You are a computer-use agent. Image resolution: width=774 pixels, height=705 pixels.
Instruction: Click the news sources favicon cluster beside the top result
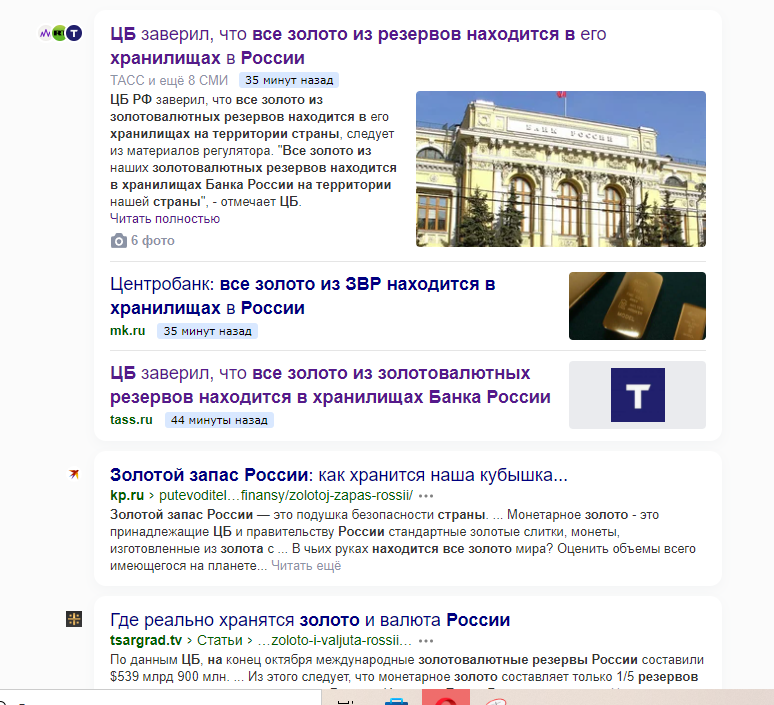(60, 34)
